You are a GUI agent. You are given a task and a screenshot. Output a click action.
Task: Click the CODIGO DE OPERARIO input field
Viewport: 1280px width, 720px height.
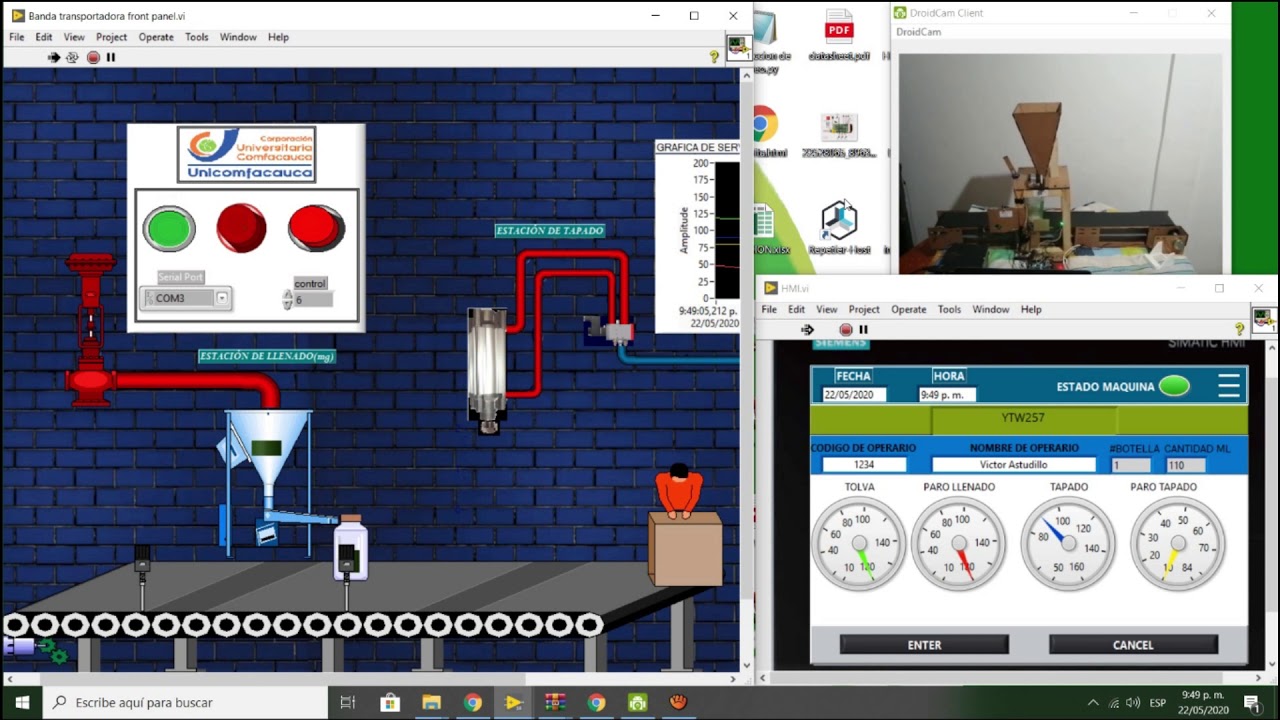click(x=864, y=465)
